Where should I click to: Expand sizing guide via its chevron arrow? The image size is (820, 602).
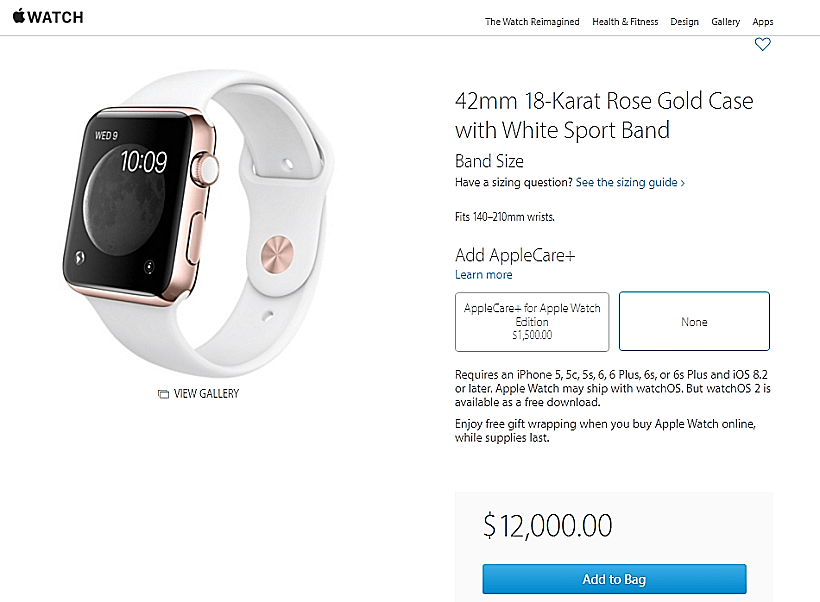(683, 183)
